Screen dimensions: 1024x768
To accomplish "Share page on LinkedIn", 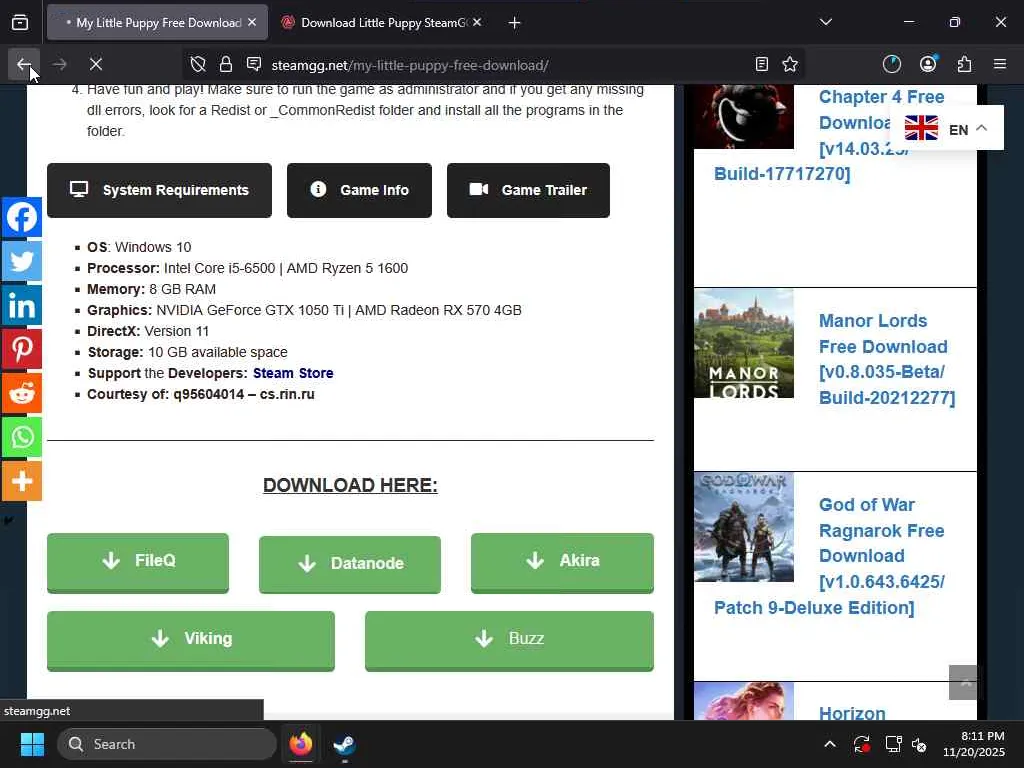I will [x=22, y=305].
